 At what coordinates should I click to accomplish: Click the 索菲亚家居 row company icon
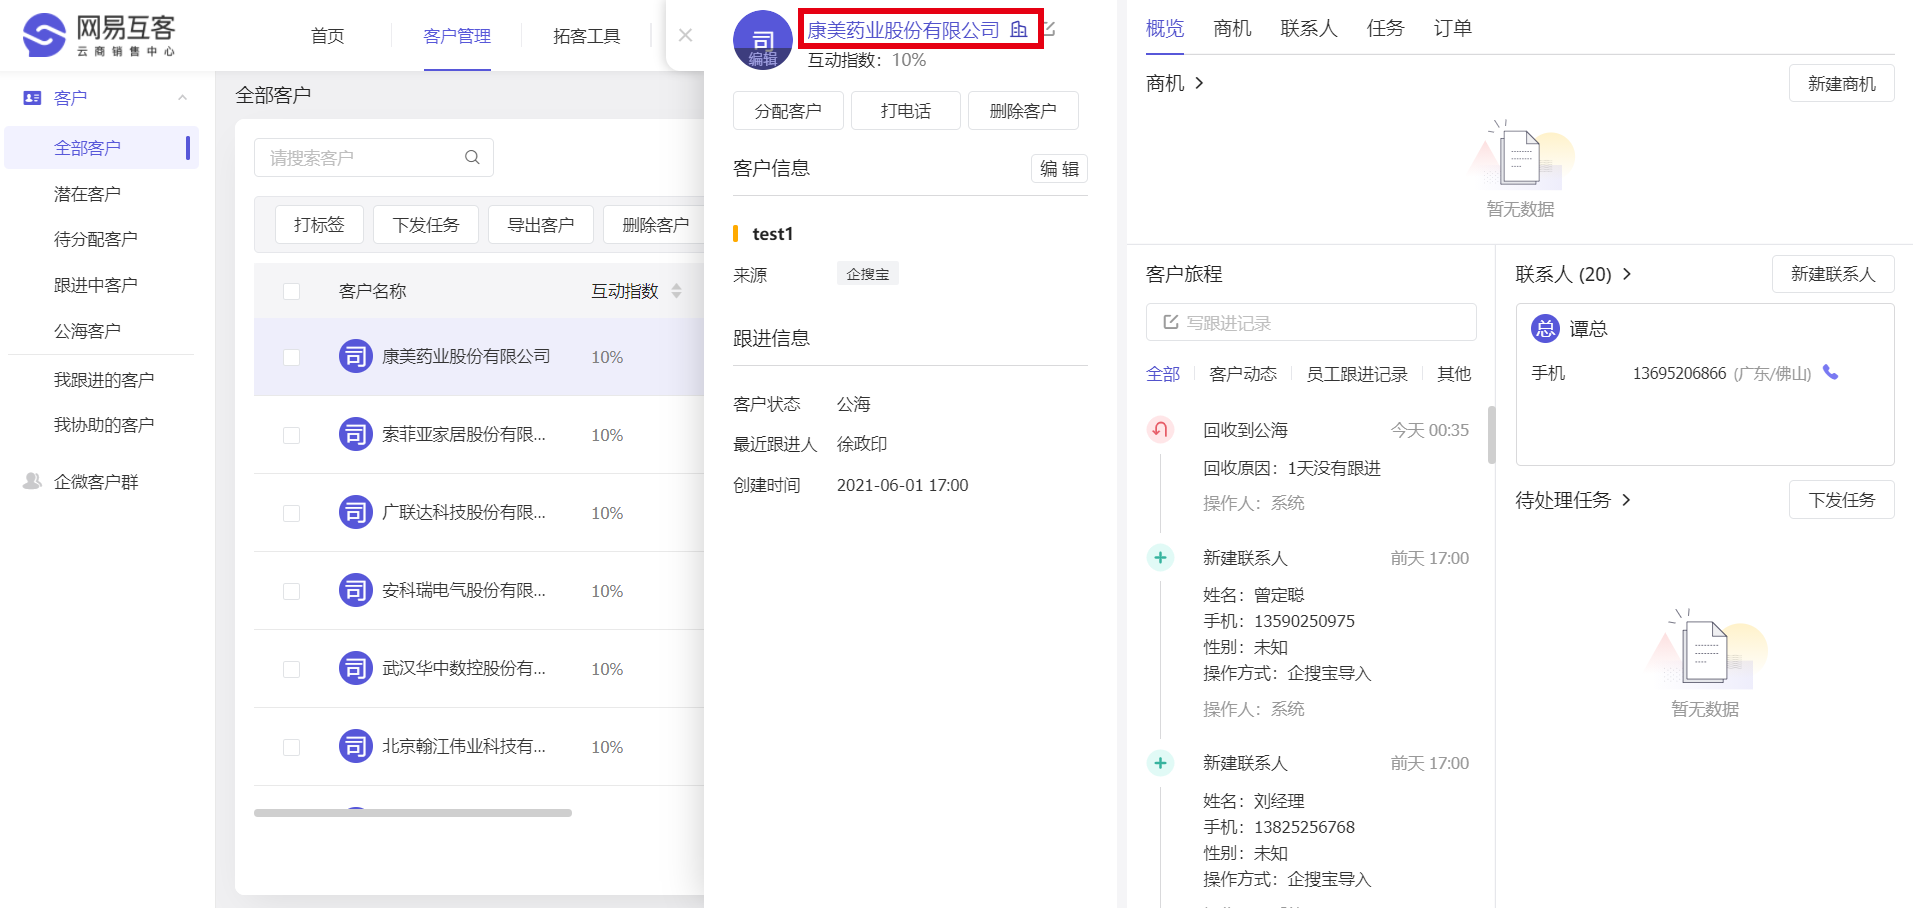[x=355, y=434]
